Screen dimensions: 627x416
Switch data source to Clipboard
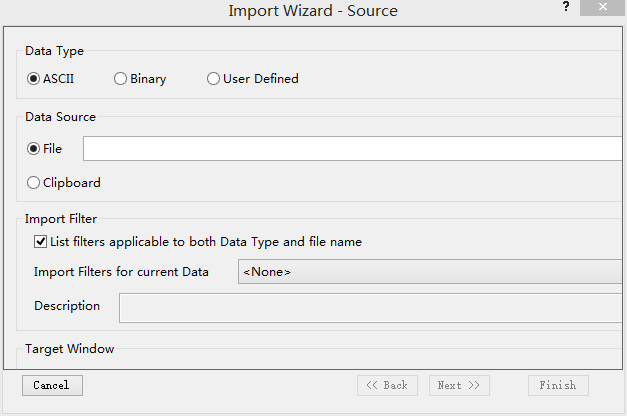34,183
